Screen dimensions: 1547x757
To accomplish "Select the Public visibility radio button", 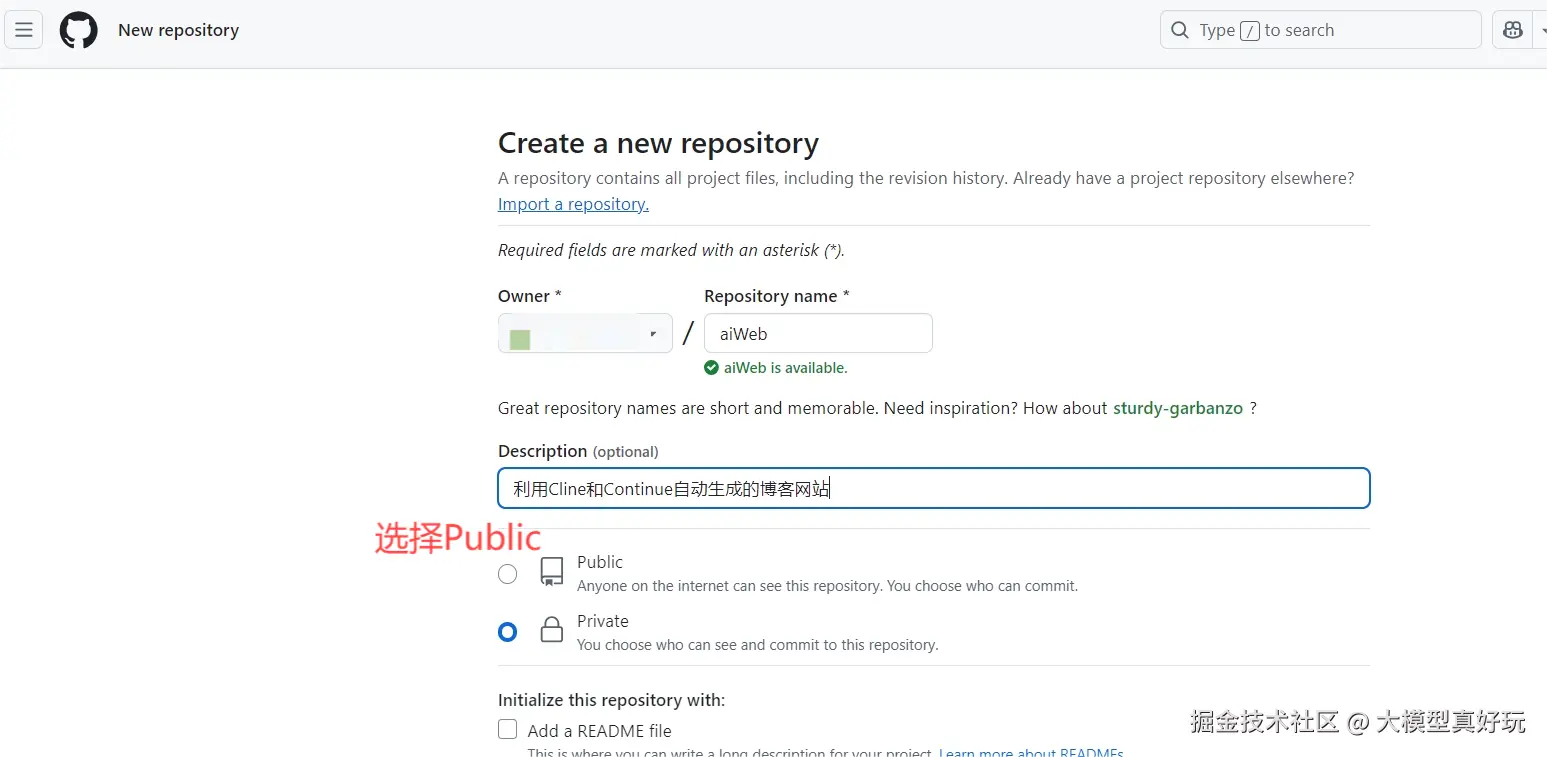I will [x=507, y=574].
